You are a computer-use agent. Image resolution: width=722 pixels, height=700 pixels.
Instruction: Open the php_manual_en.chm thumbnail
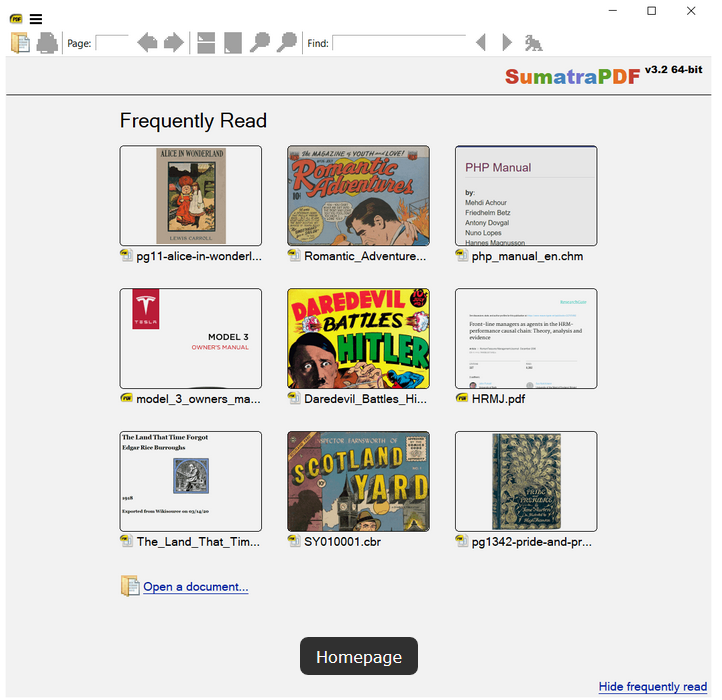click(x=526, y=196)
